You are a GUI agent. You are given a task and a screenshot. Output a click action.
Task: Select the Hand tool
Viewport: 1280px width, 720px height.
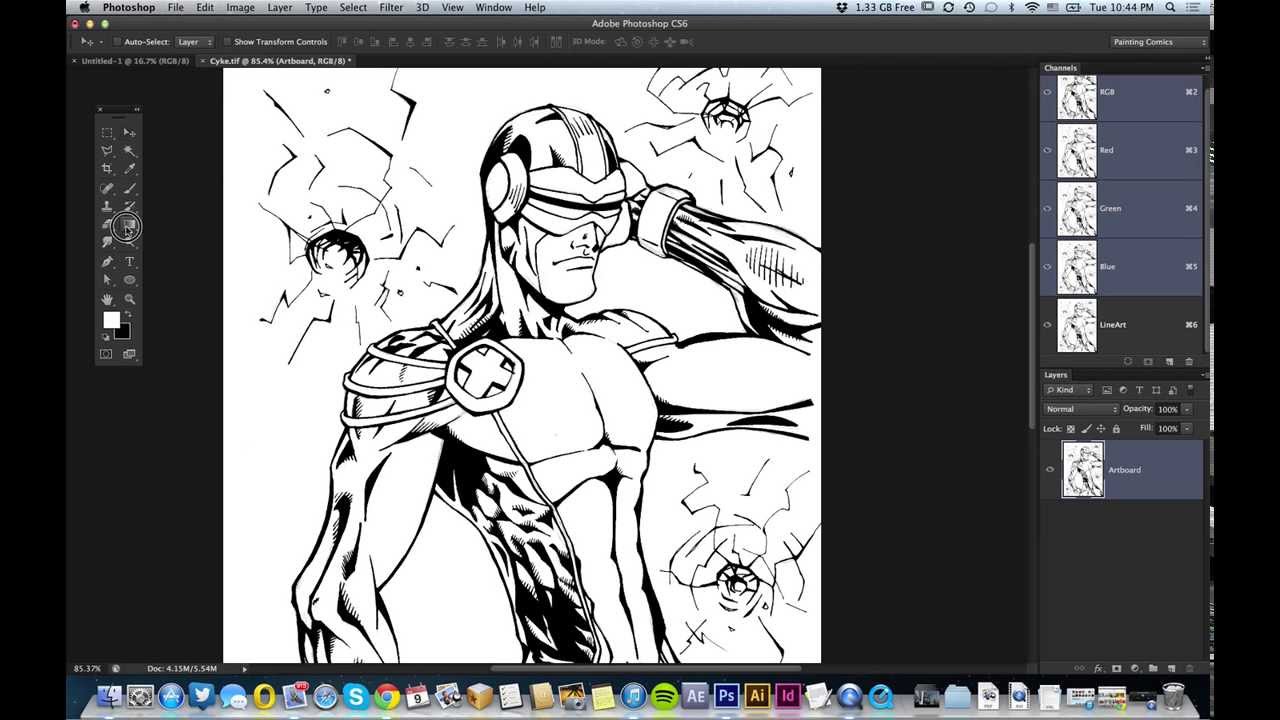point(107,299)
